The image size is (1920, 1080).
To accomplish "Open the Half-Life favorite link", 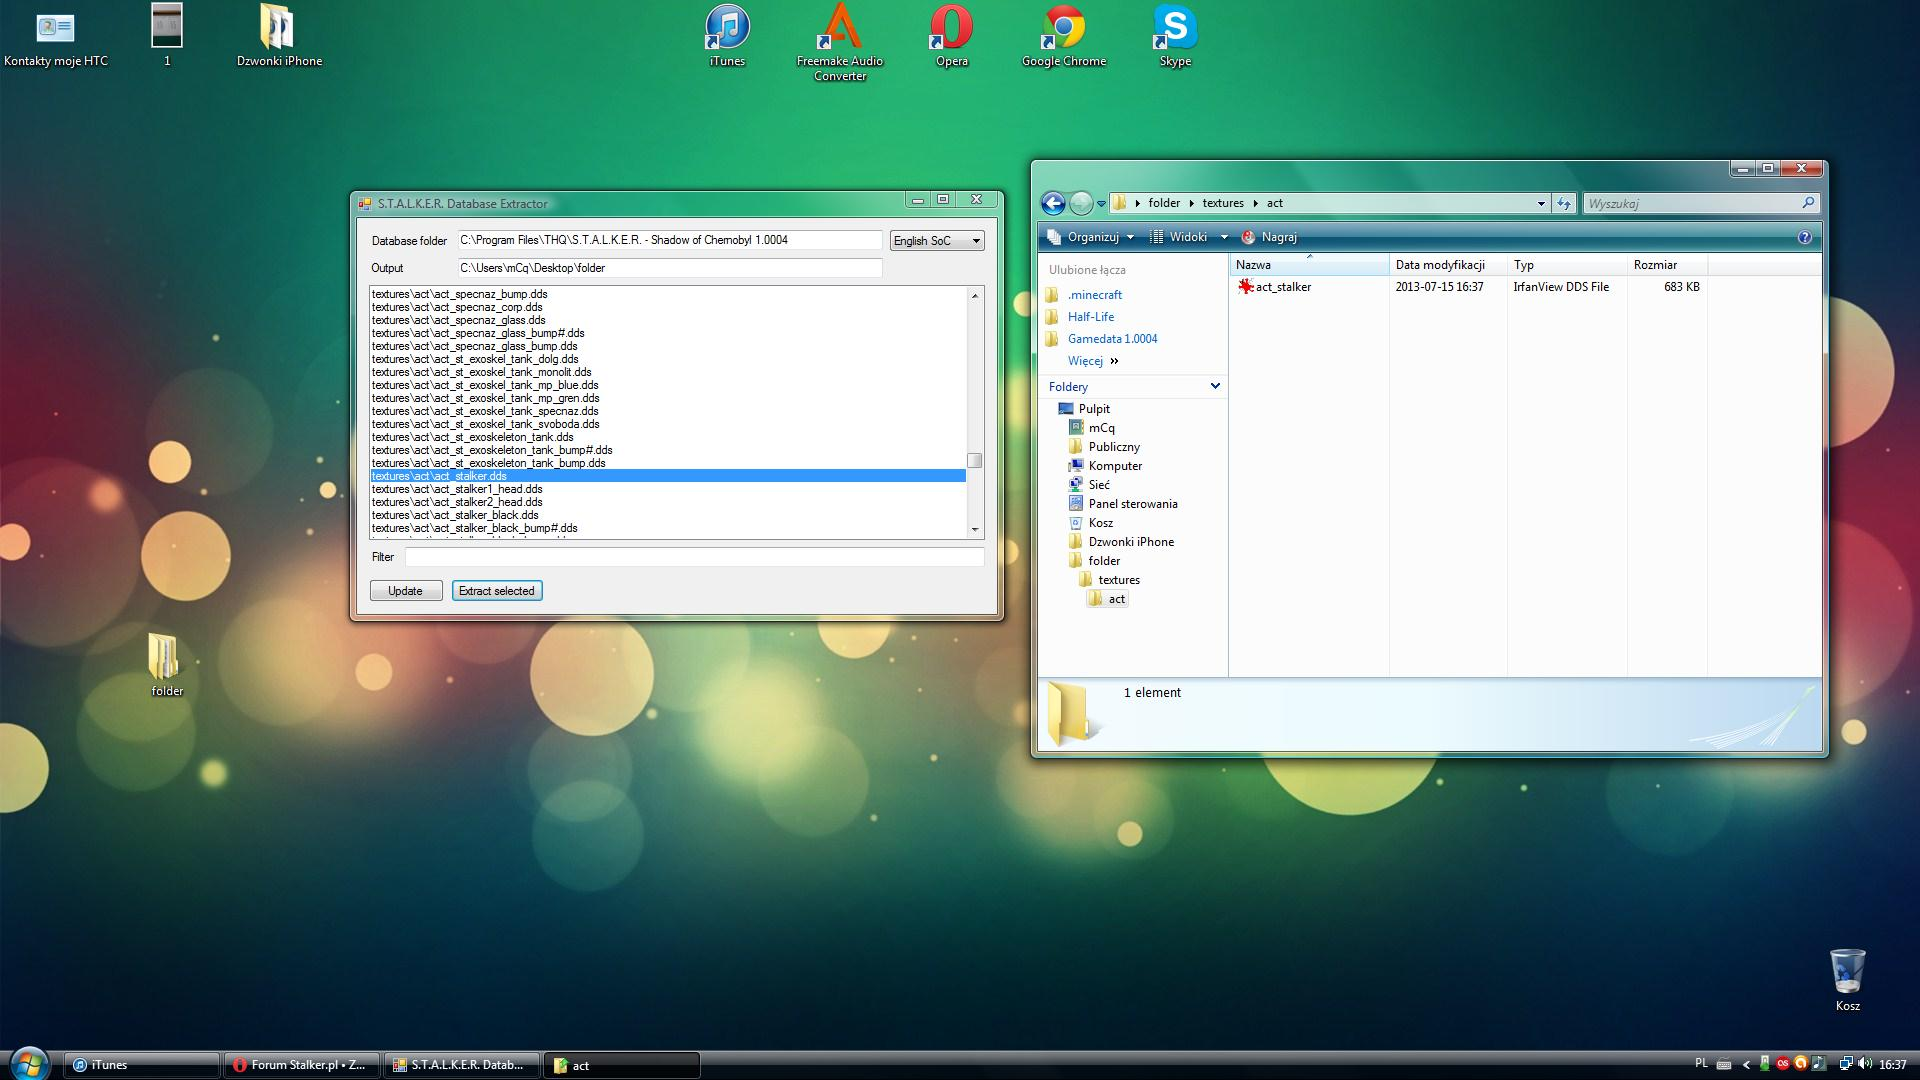I will [1090, 317].
